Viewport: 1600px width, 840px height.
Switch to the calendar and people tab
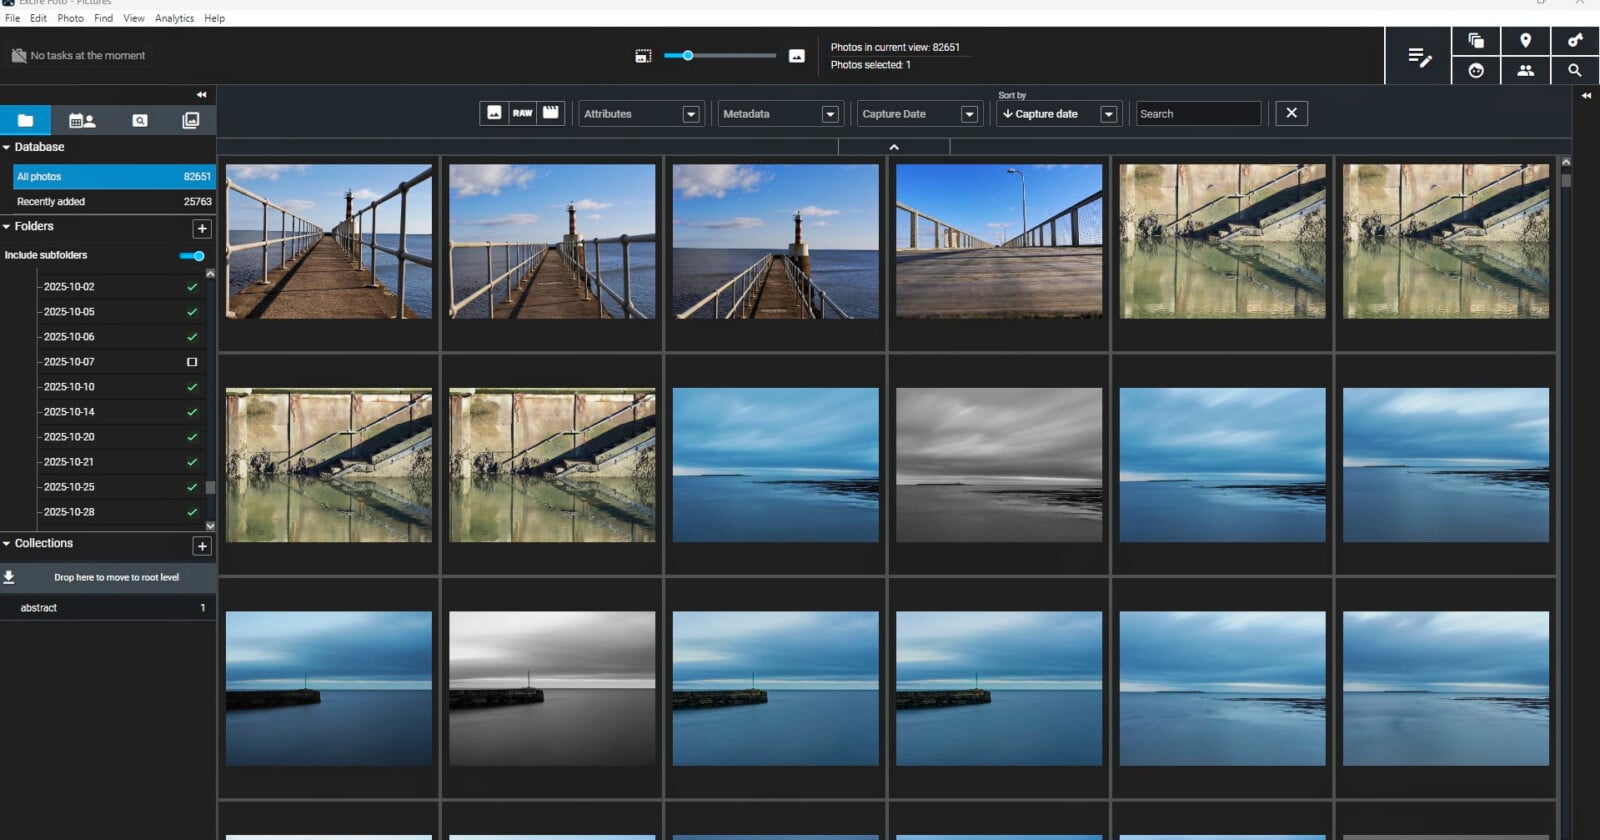(x=82, y=121)
